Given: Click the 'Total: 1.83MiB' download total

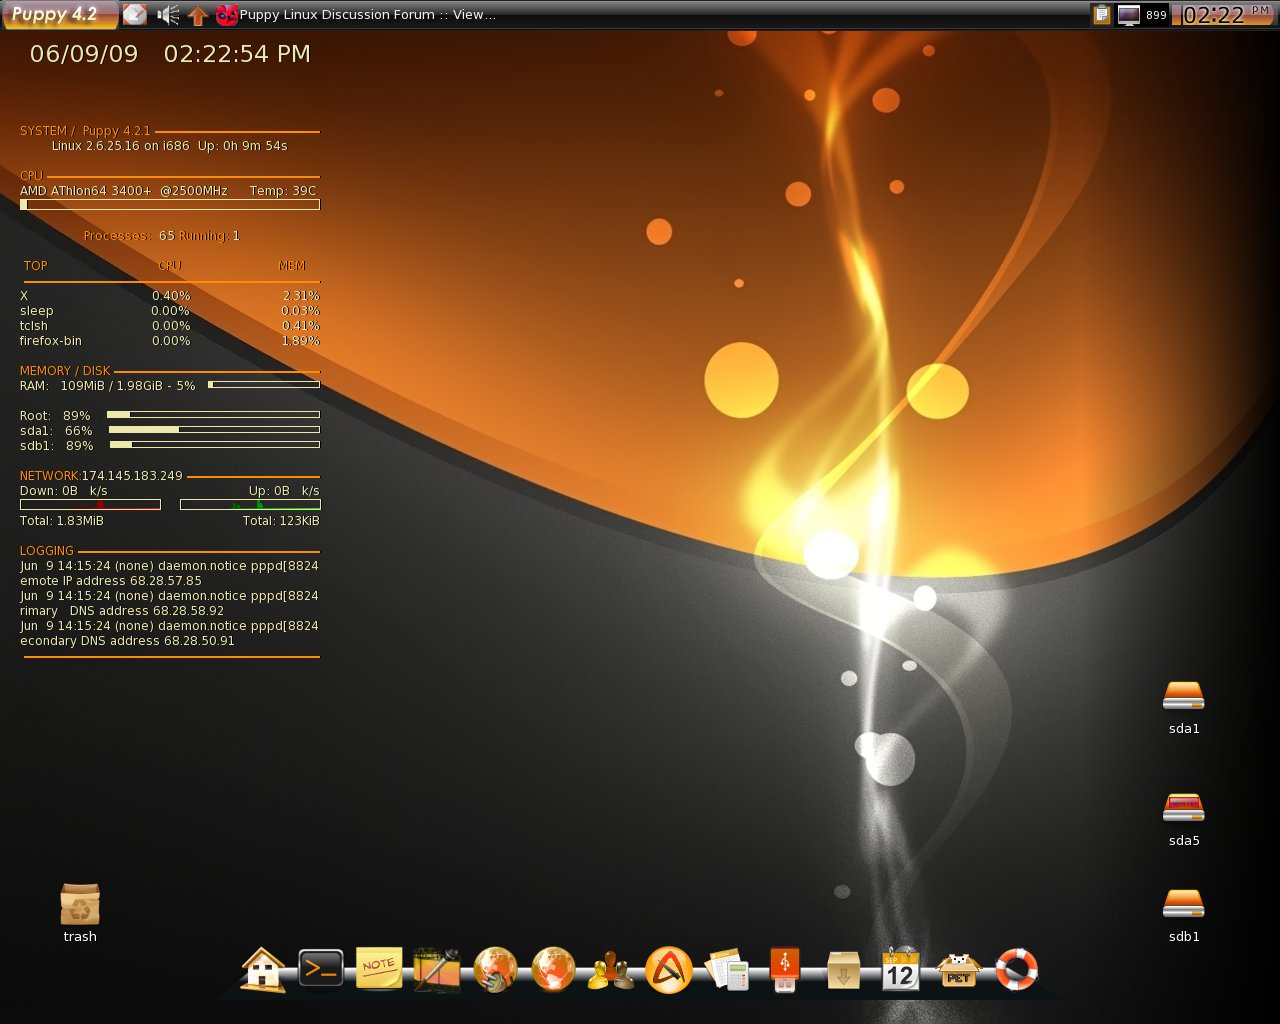Looking at the screenshot, I should coord(62,521).
